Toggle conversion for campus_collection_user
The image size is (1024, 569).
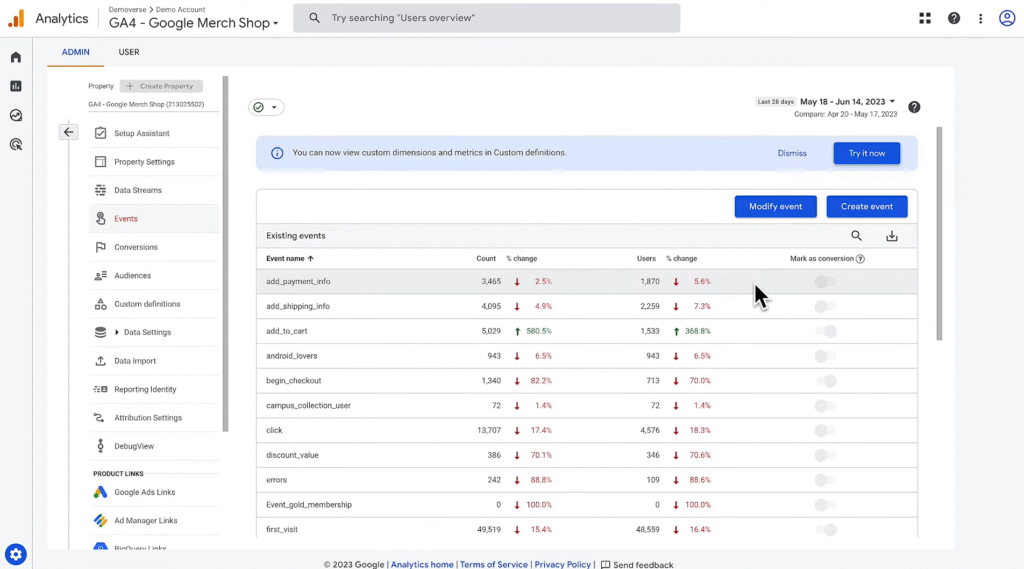pos(825,406)
